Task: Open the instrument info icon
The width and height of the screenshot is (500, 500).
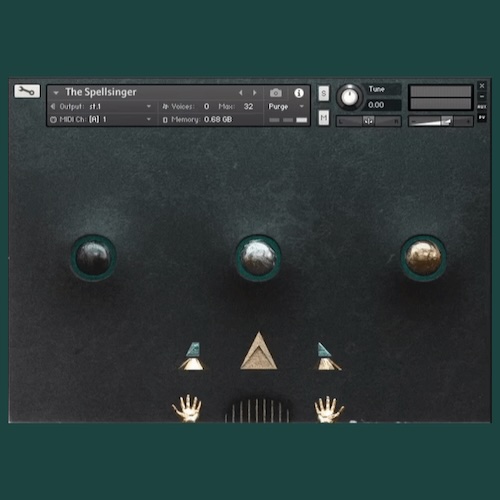Action: 299,93
